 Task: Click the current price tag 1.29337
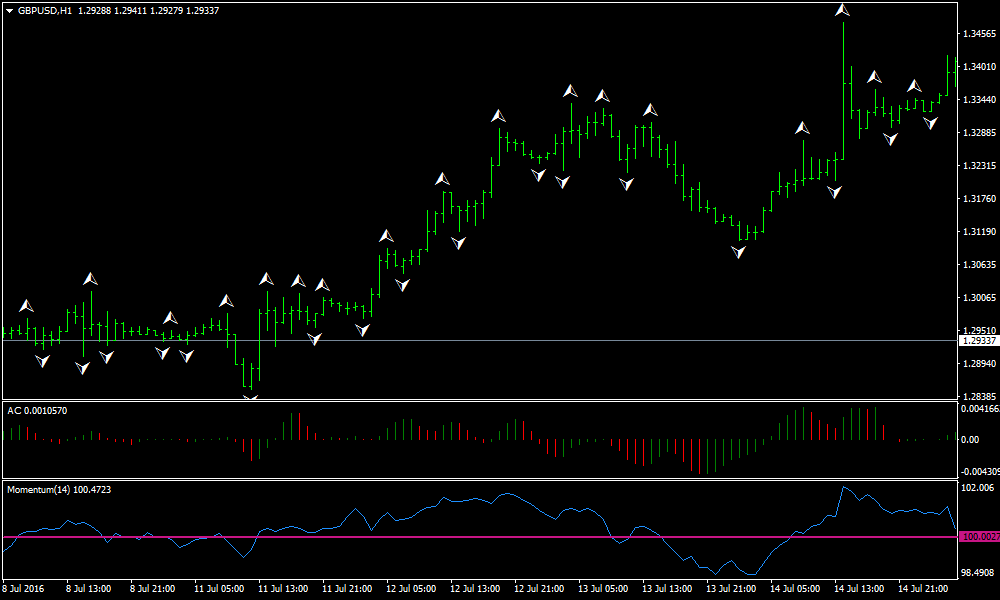979,341
